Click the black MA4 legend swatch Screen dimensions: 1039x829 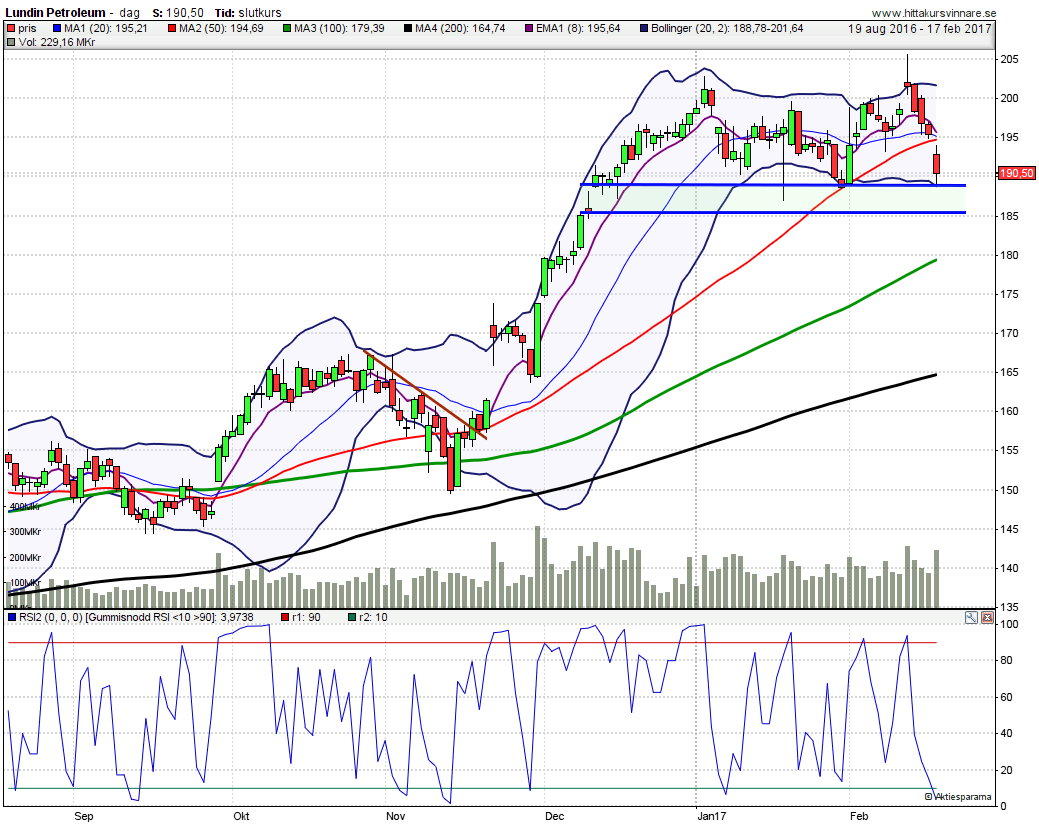[x=408, y=28]
